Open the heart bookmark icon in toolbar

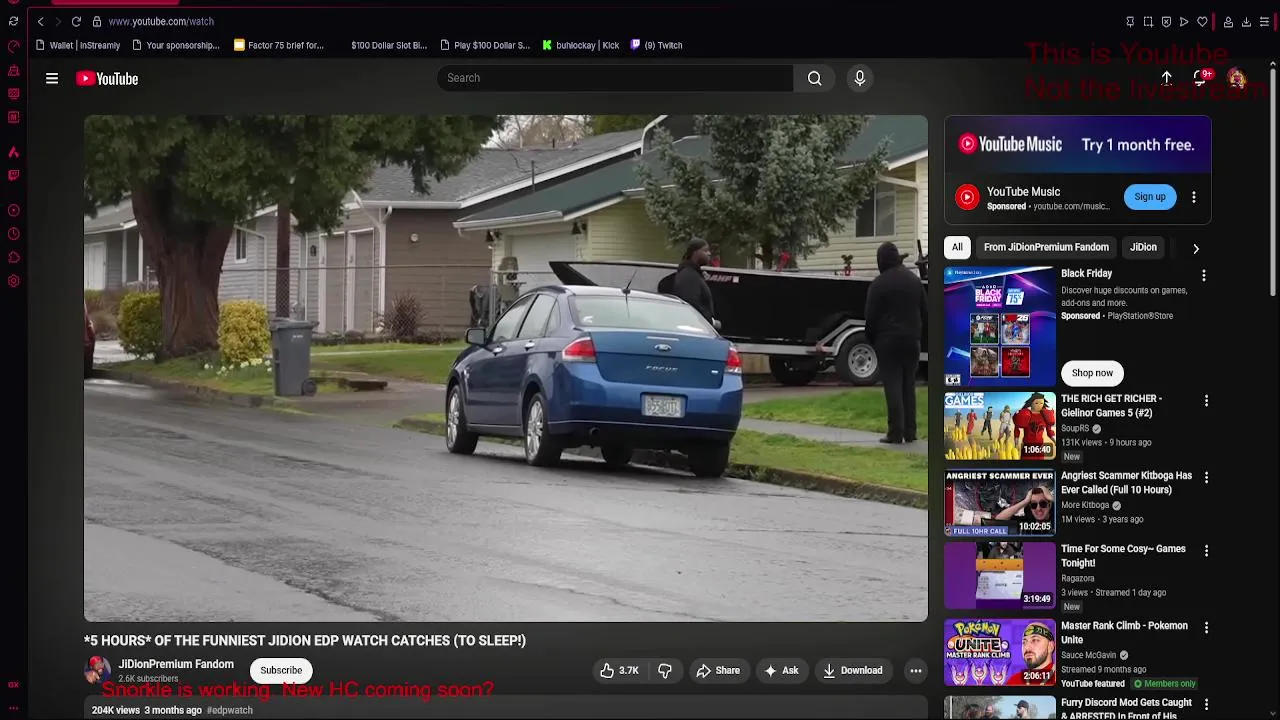click(1202, 21)
